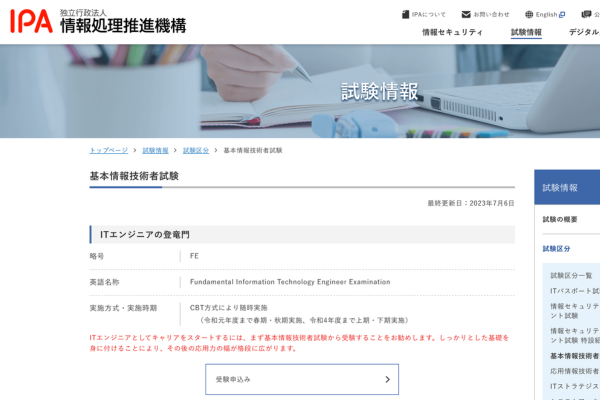Open the お問い合わせ link

[x=491, y=15]
